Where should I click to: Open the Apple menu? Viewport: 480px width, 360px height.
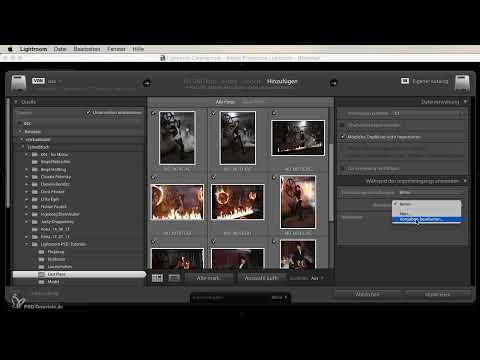[10, 49]
